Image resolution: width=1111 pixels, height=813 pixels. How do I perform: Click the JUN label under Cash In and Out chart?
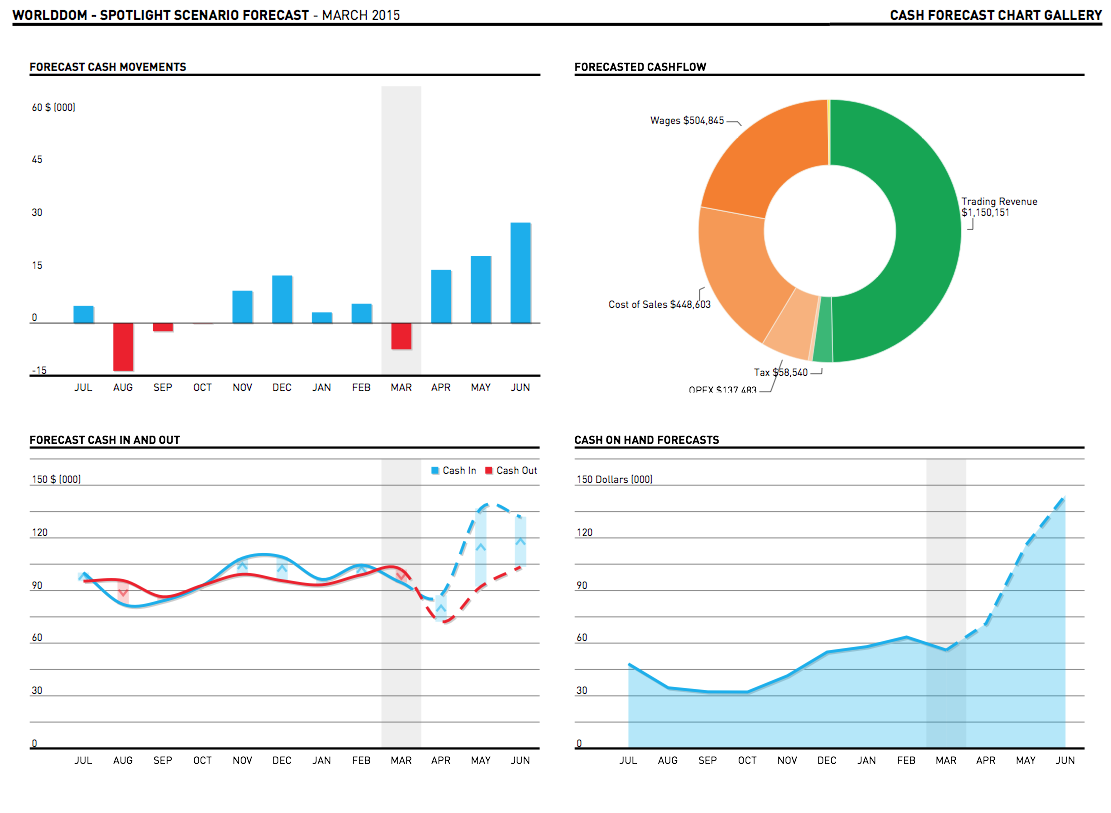pos(521,761)
